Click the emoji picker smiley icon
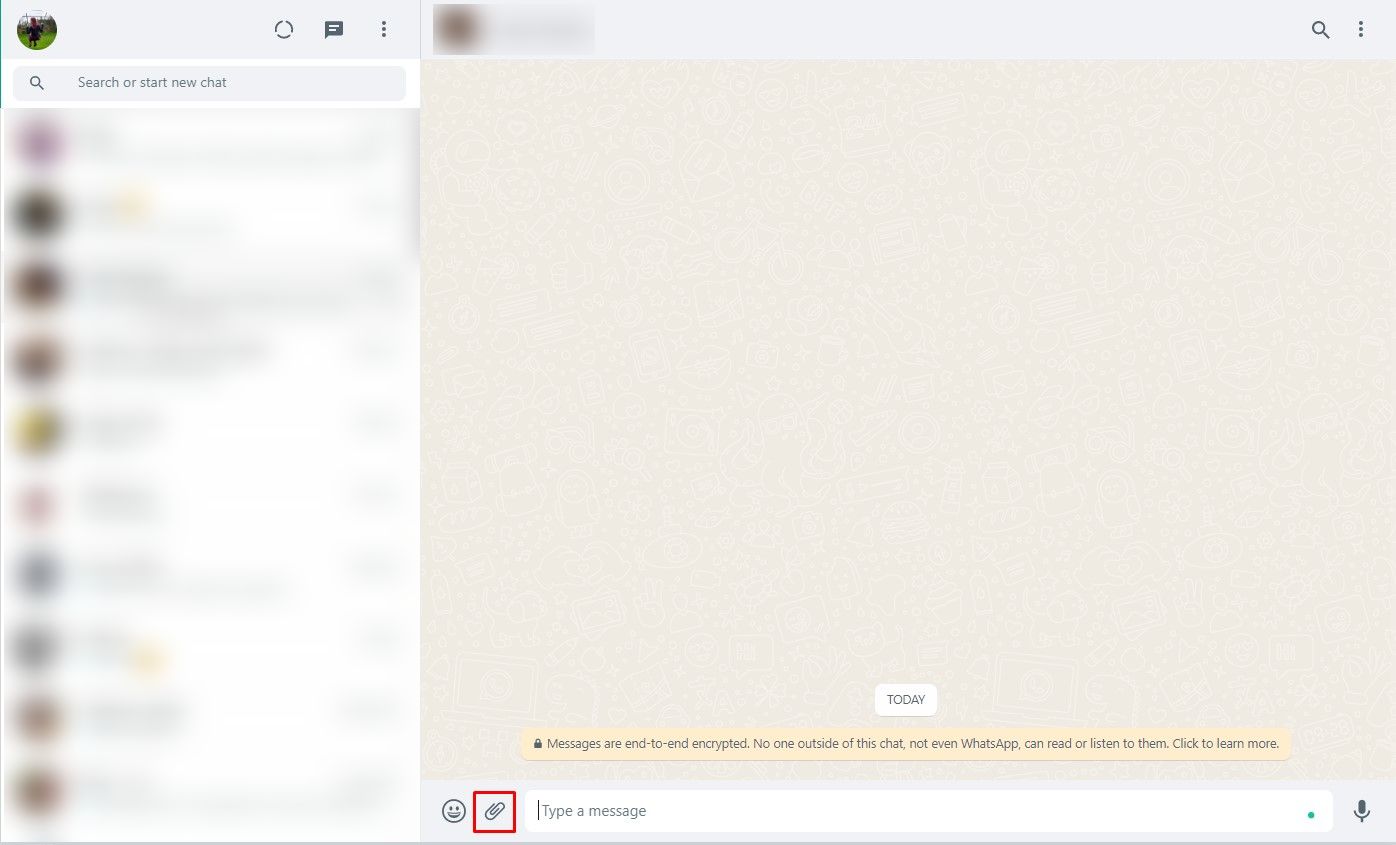This screenshot has width=1396, height=845. click(454, 811)
